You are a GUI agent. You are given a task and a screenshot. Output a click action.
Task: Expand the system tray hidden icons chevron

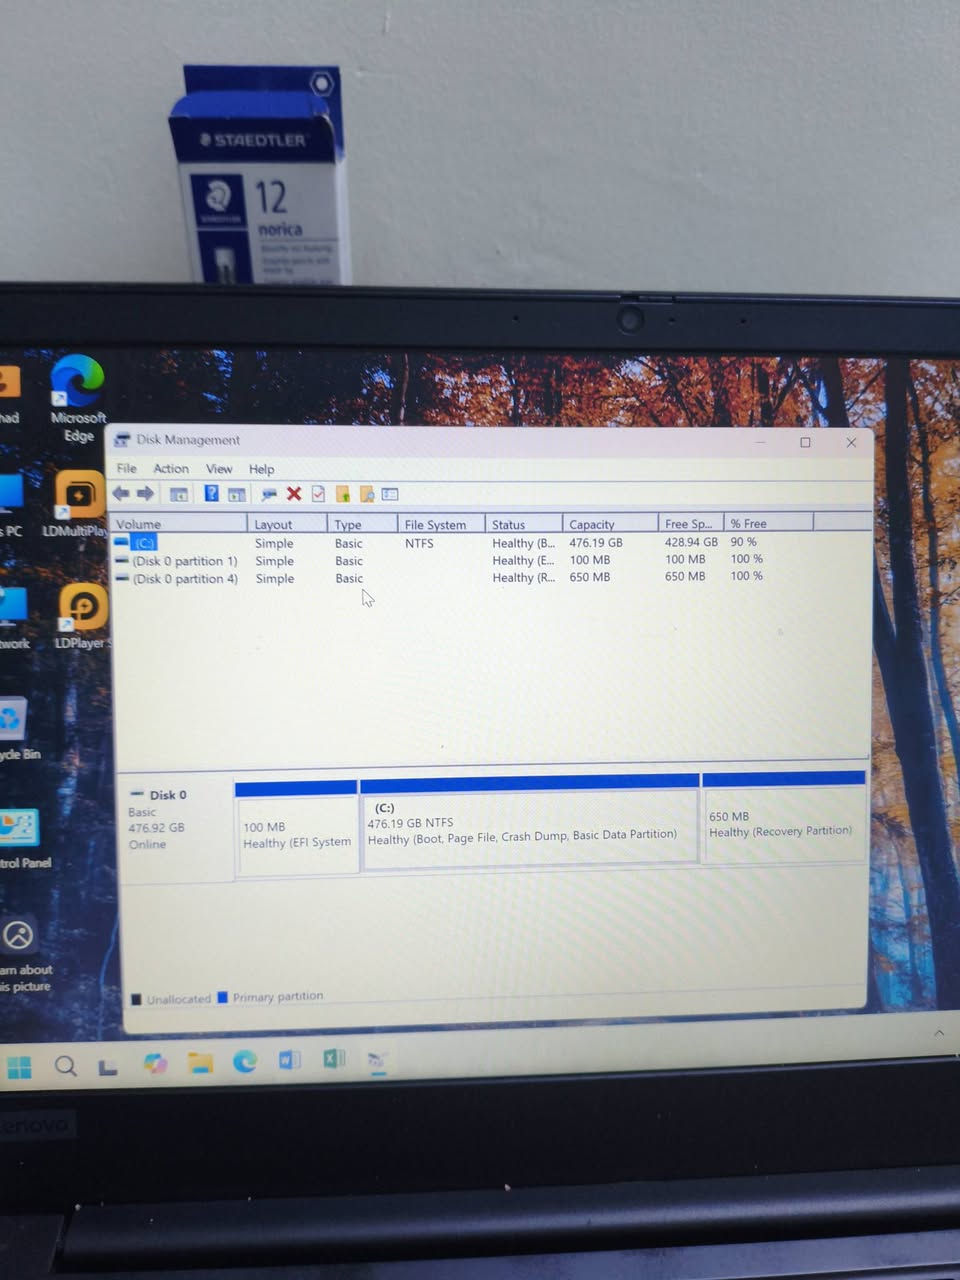pyautogui.click(x=939, y=1032)
